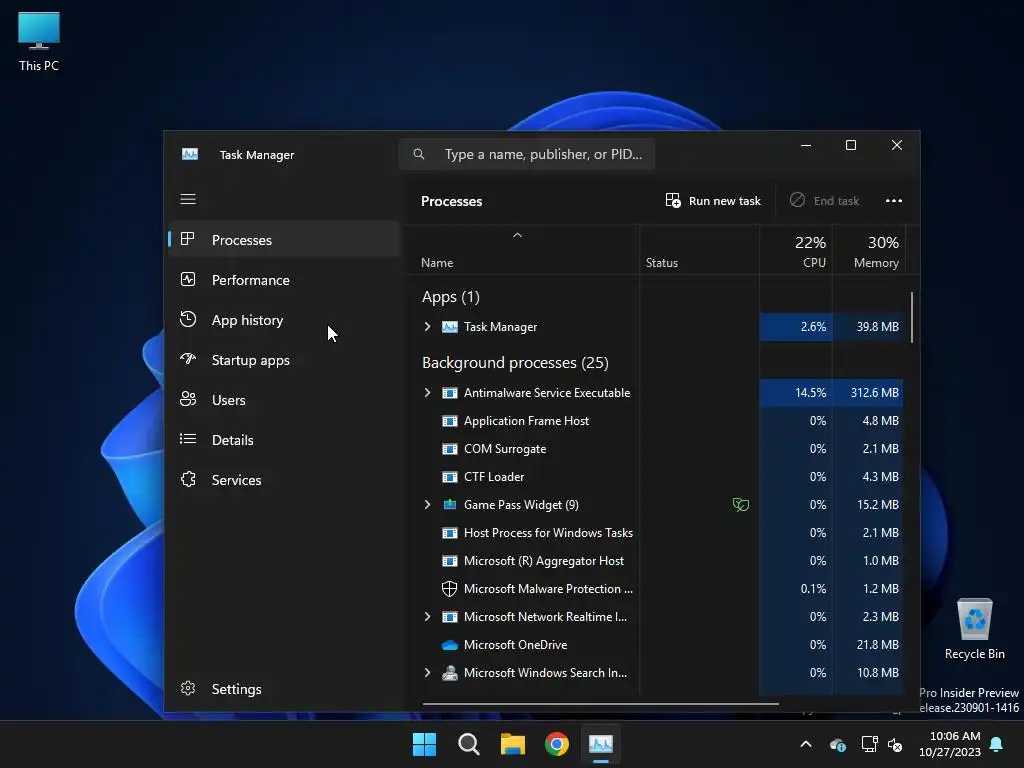The image size is (1024, 768).
Task: Open the Startup apps page
Action: pyautogui.click(x=284, y=360)
